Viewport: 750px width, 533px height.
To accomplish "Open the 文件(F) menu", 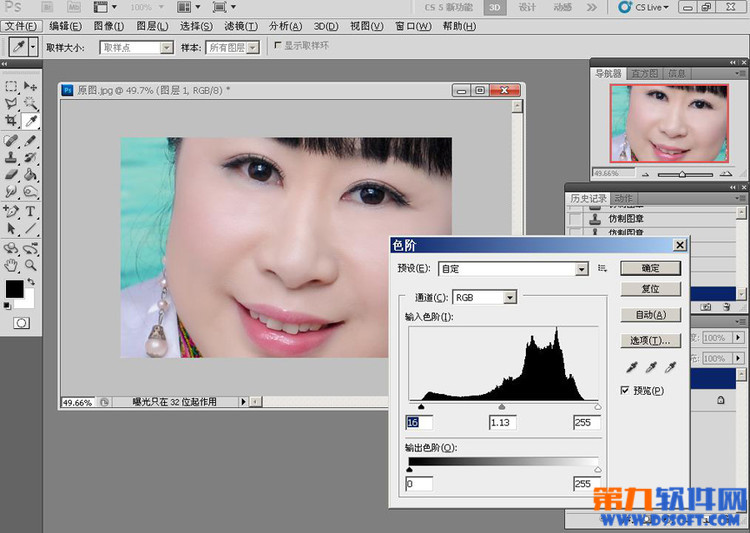I will 22,26.
